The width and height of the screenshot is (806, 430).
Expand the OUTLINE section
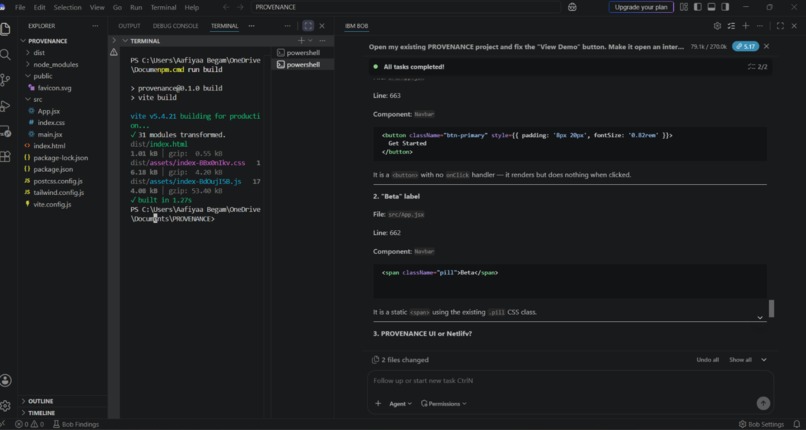[40, 401]
